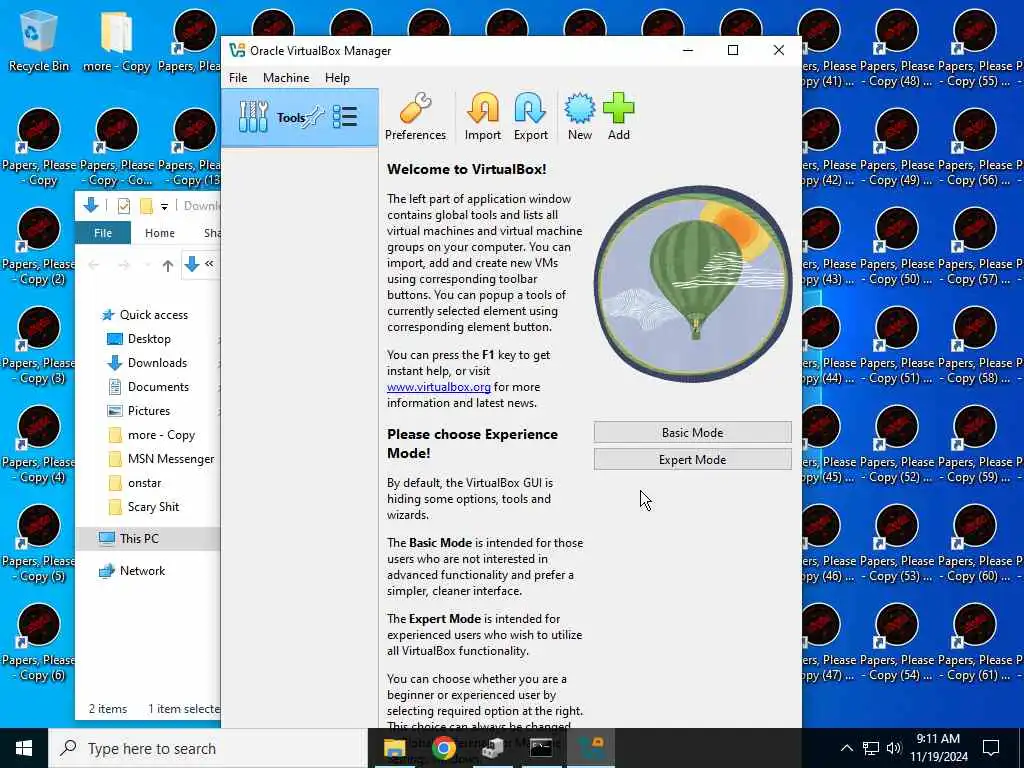This screenshot has width=1024, height=768.
Task: Select Scary Shit folder in Explorer sidebar
Action: [153, 507]
